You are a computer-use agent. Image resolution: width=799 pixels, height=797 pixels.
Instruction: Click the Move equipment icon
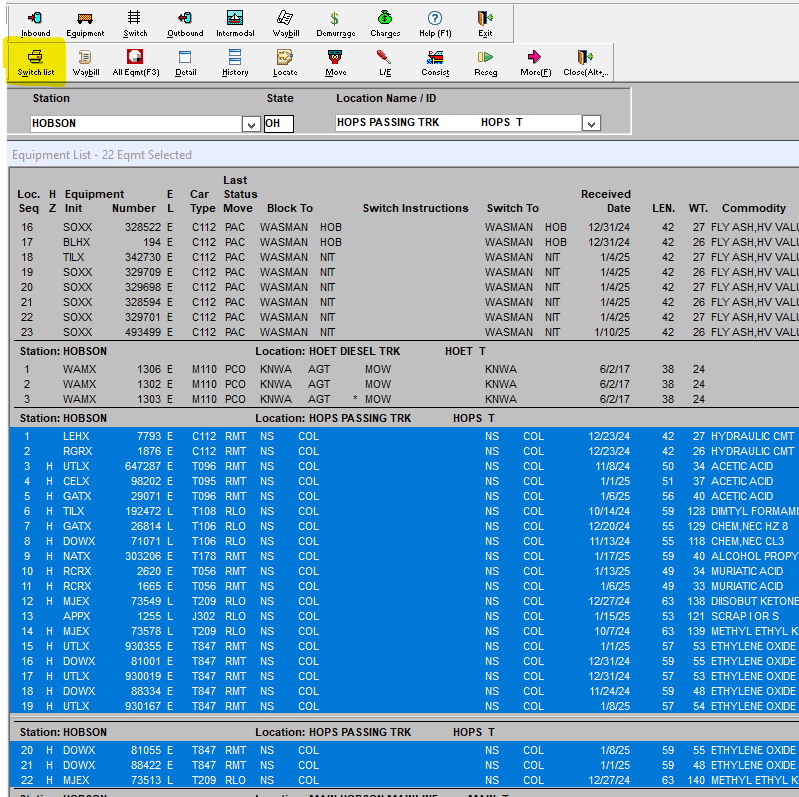[335, 63]
